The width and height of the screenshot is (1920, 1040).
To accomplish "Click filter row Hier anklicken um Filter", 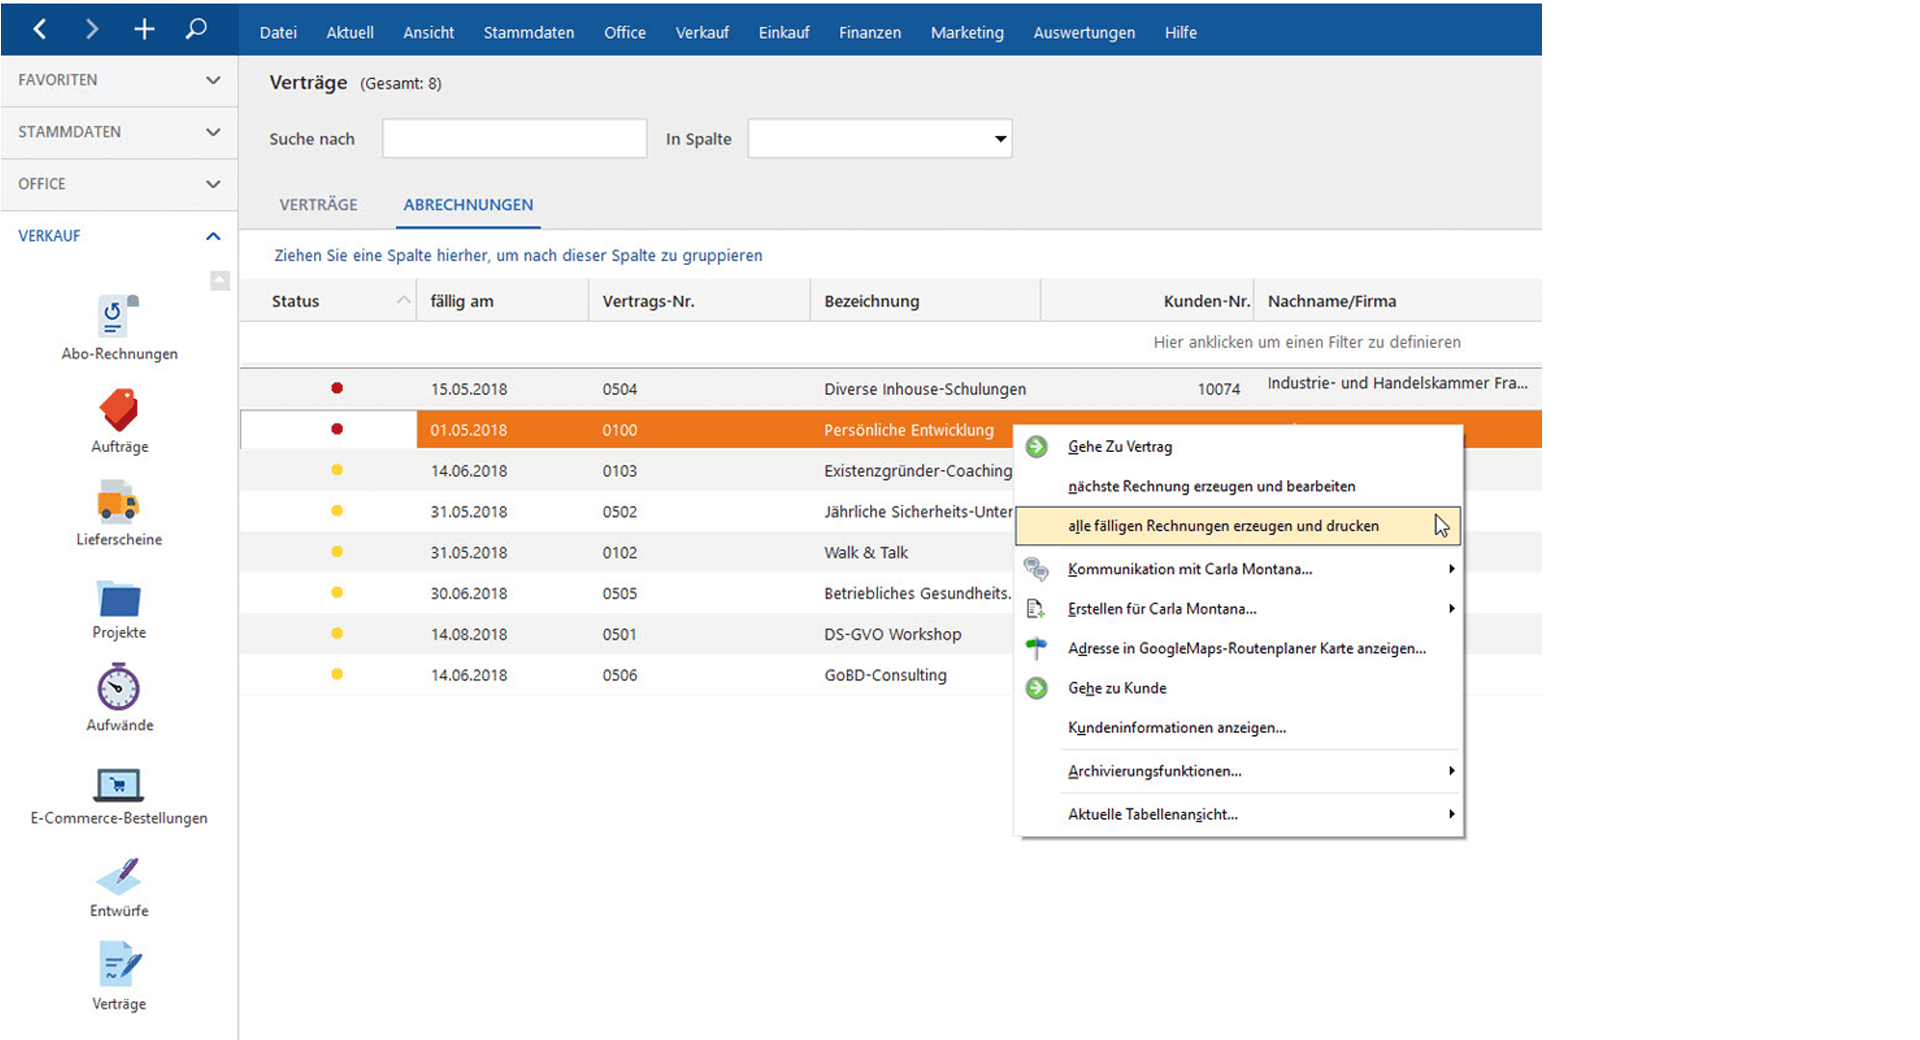I will (x=1307, y=342).
